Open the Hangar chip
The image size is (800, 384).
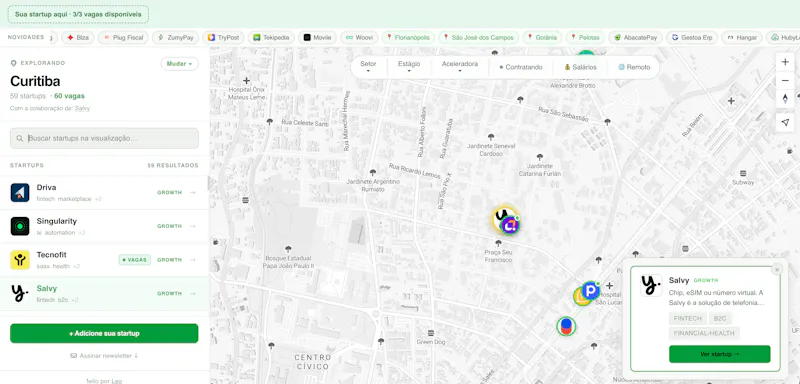[742, 38]
